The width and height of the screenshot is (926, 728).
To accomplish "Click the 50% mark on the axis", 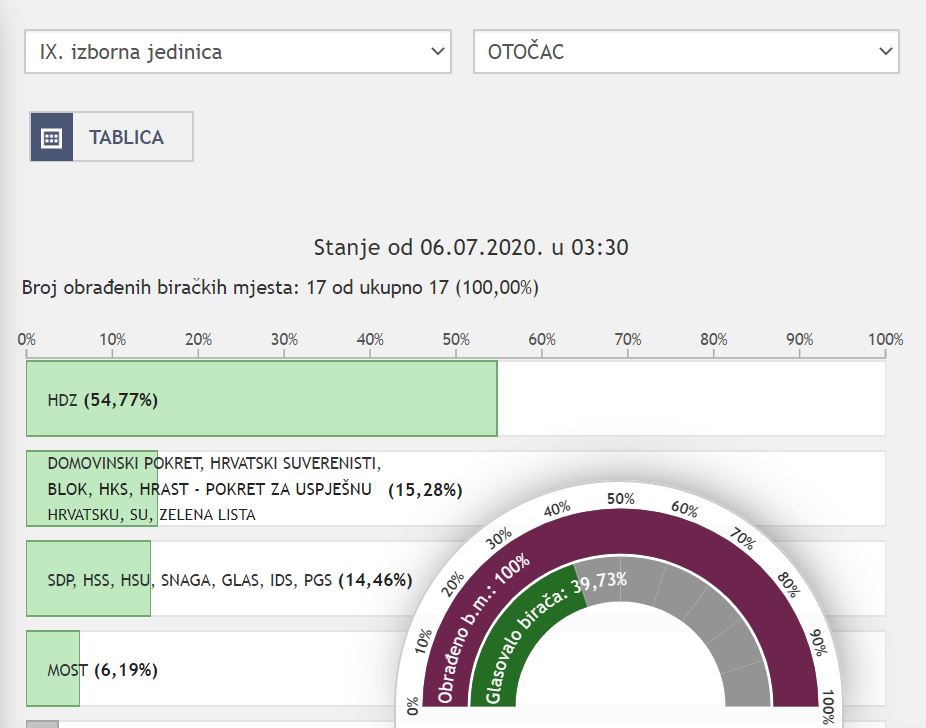I will coord(456,340).
